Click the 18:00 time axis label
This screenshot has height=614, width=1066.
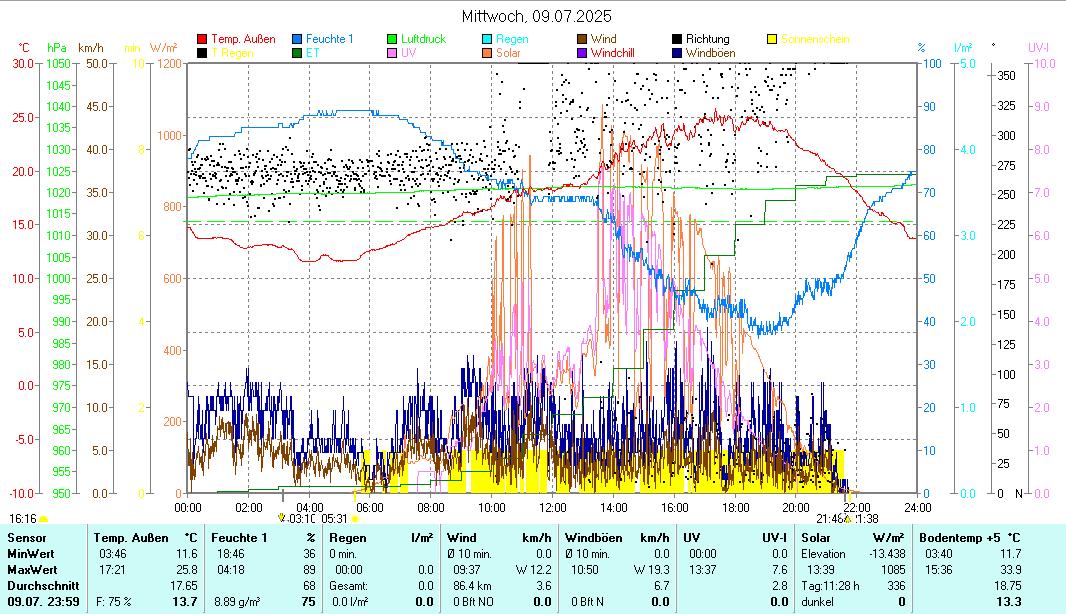736,507
